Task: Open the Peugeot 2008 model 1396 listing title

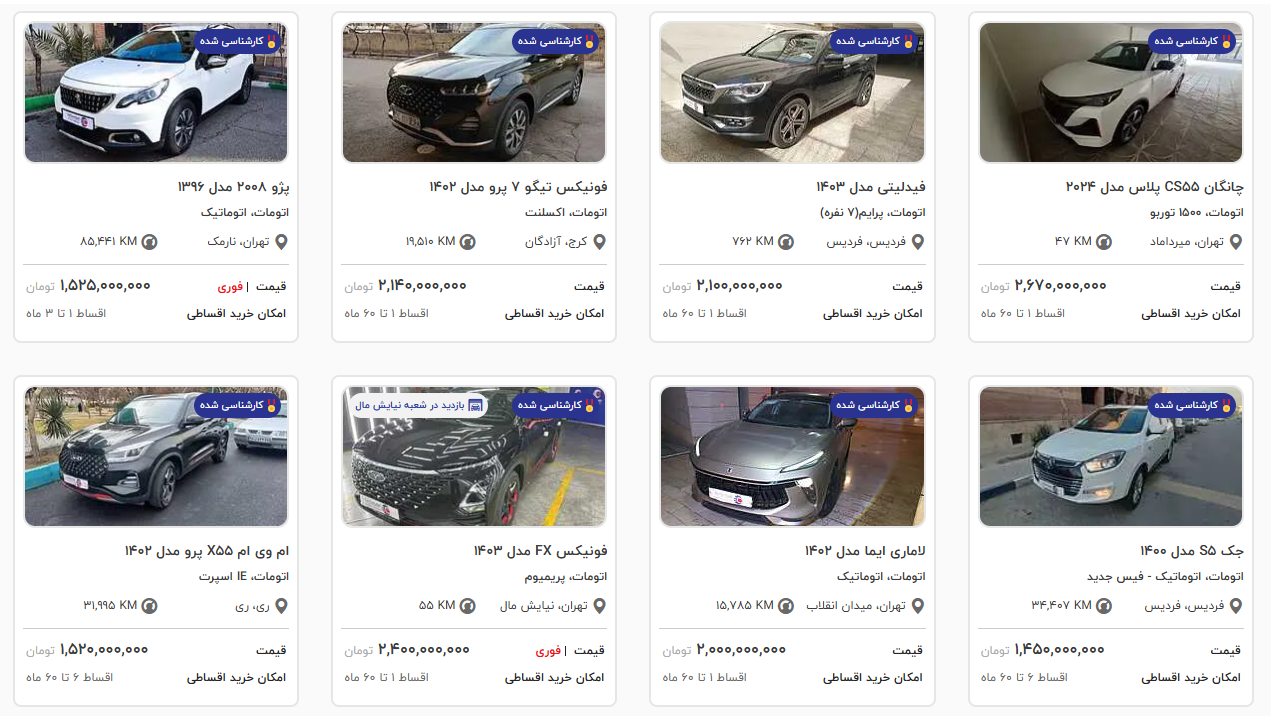Action: click(x=233, y=187)
